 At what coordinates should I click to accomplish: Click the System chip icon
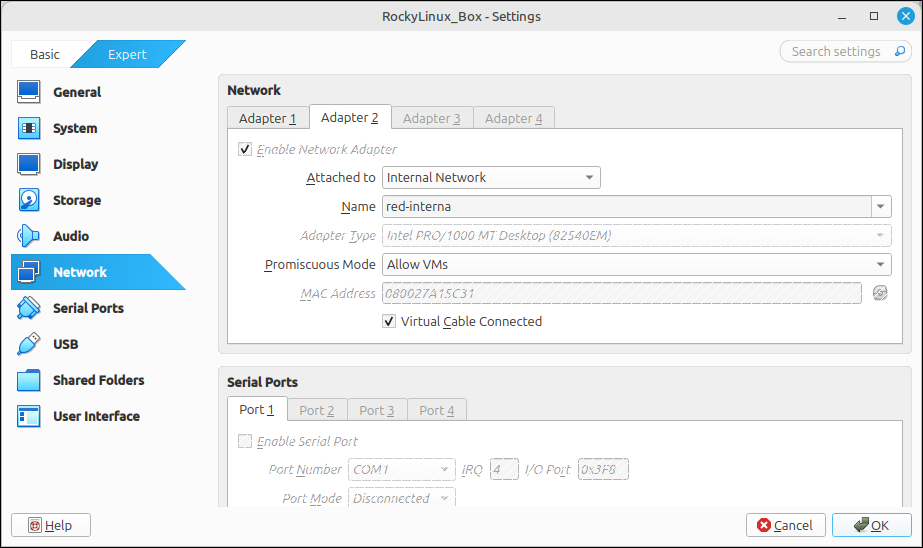pos(28,128)
